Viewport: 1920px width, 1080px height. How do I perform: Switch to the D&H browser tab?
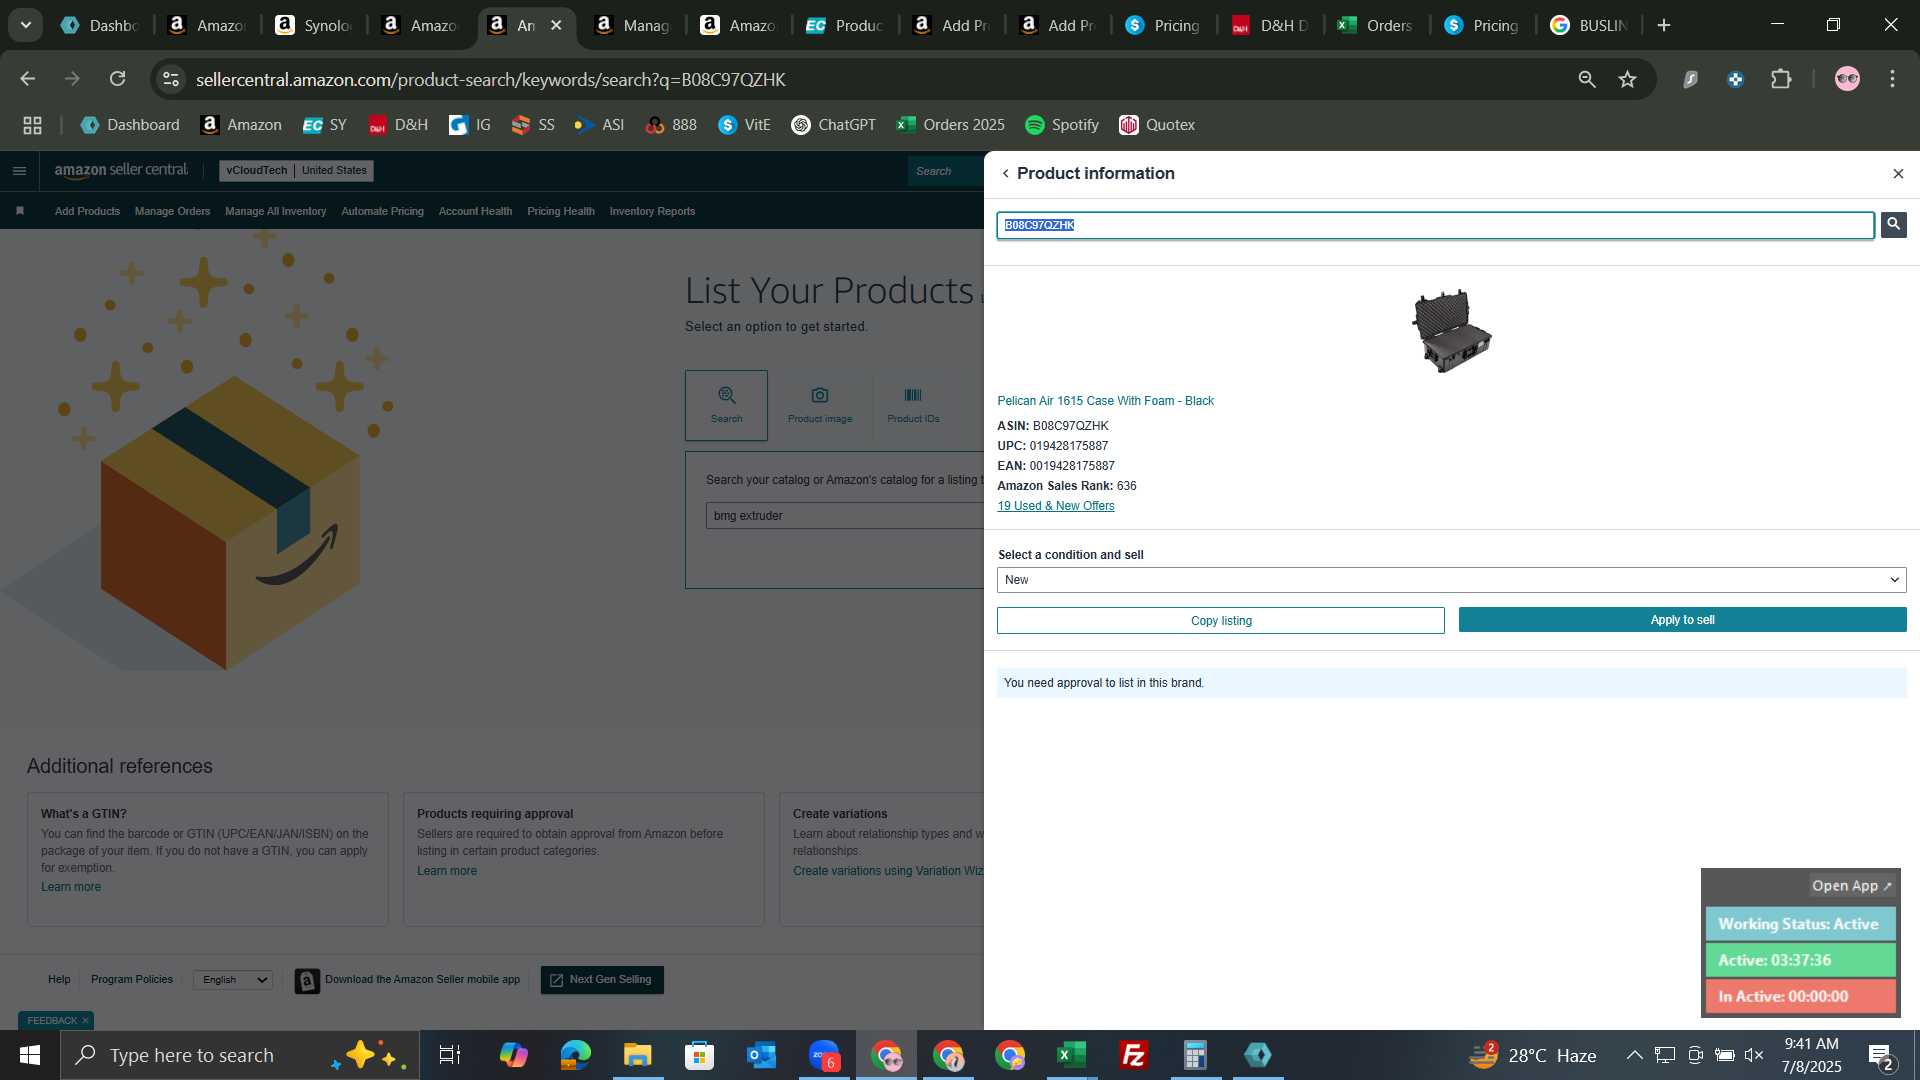[x=1270, y=25]
